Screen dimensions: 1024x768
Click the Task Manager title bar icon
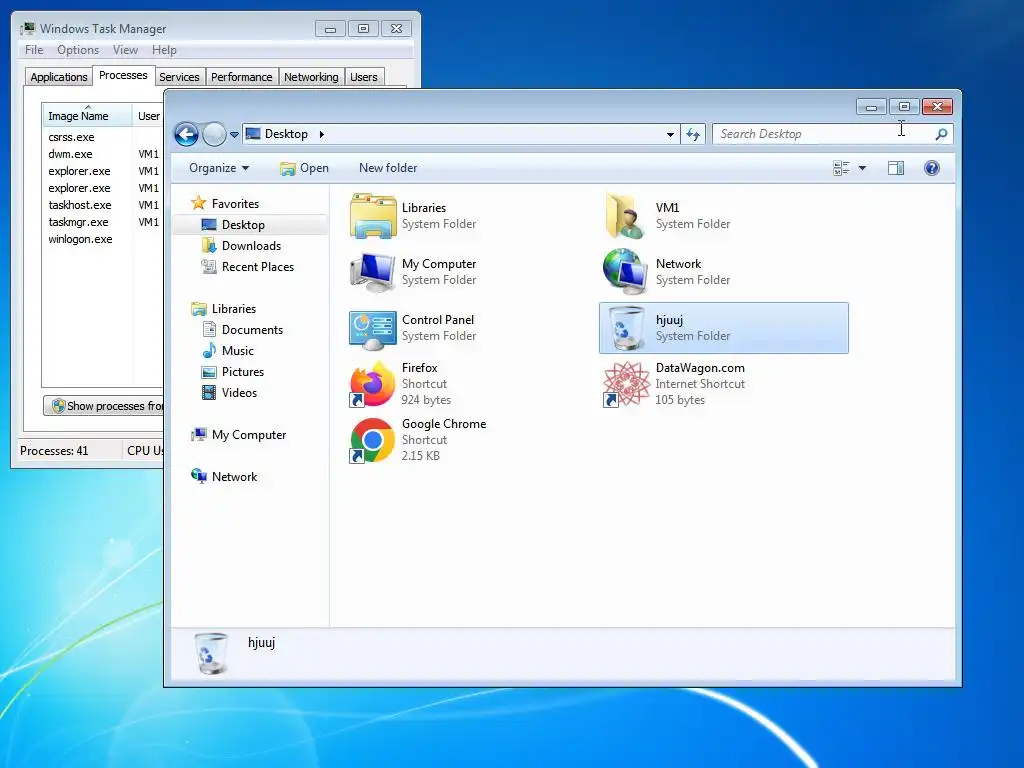coord(28,28)
